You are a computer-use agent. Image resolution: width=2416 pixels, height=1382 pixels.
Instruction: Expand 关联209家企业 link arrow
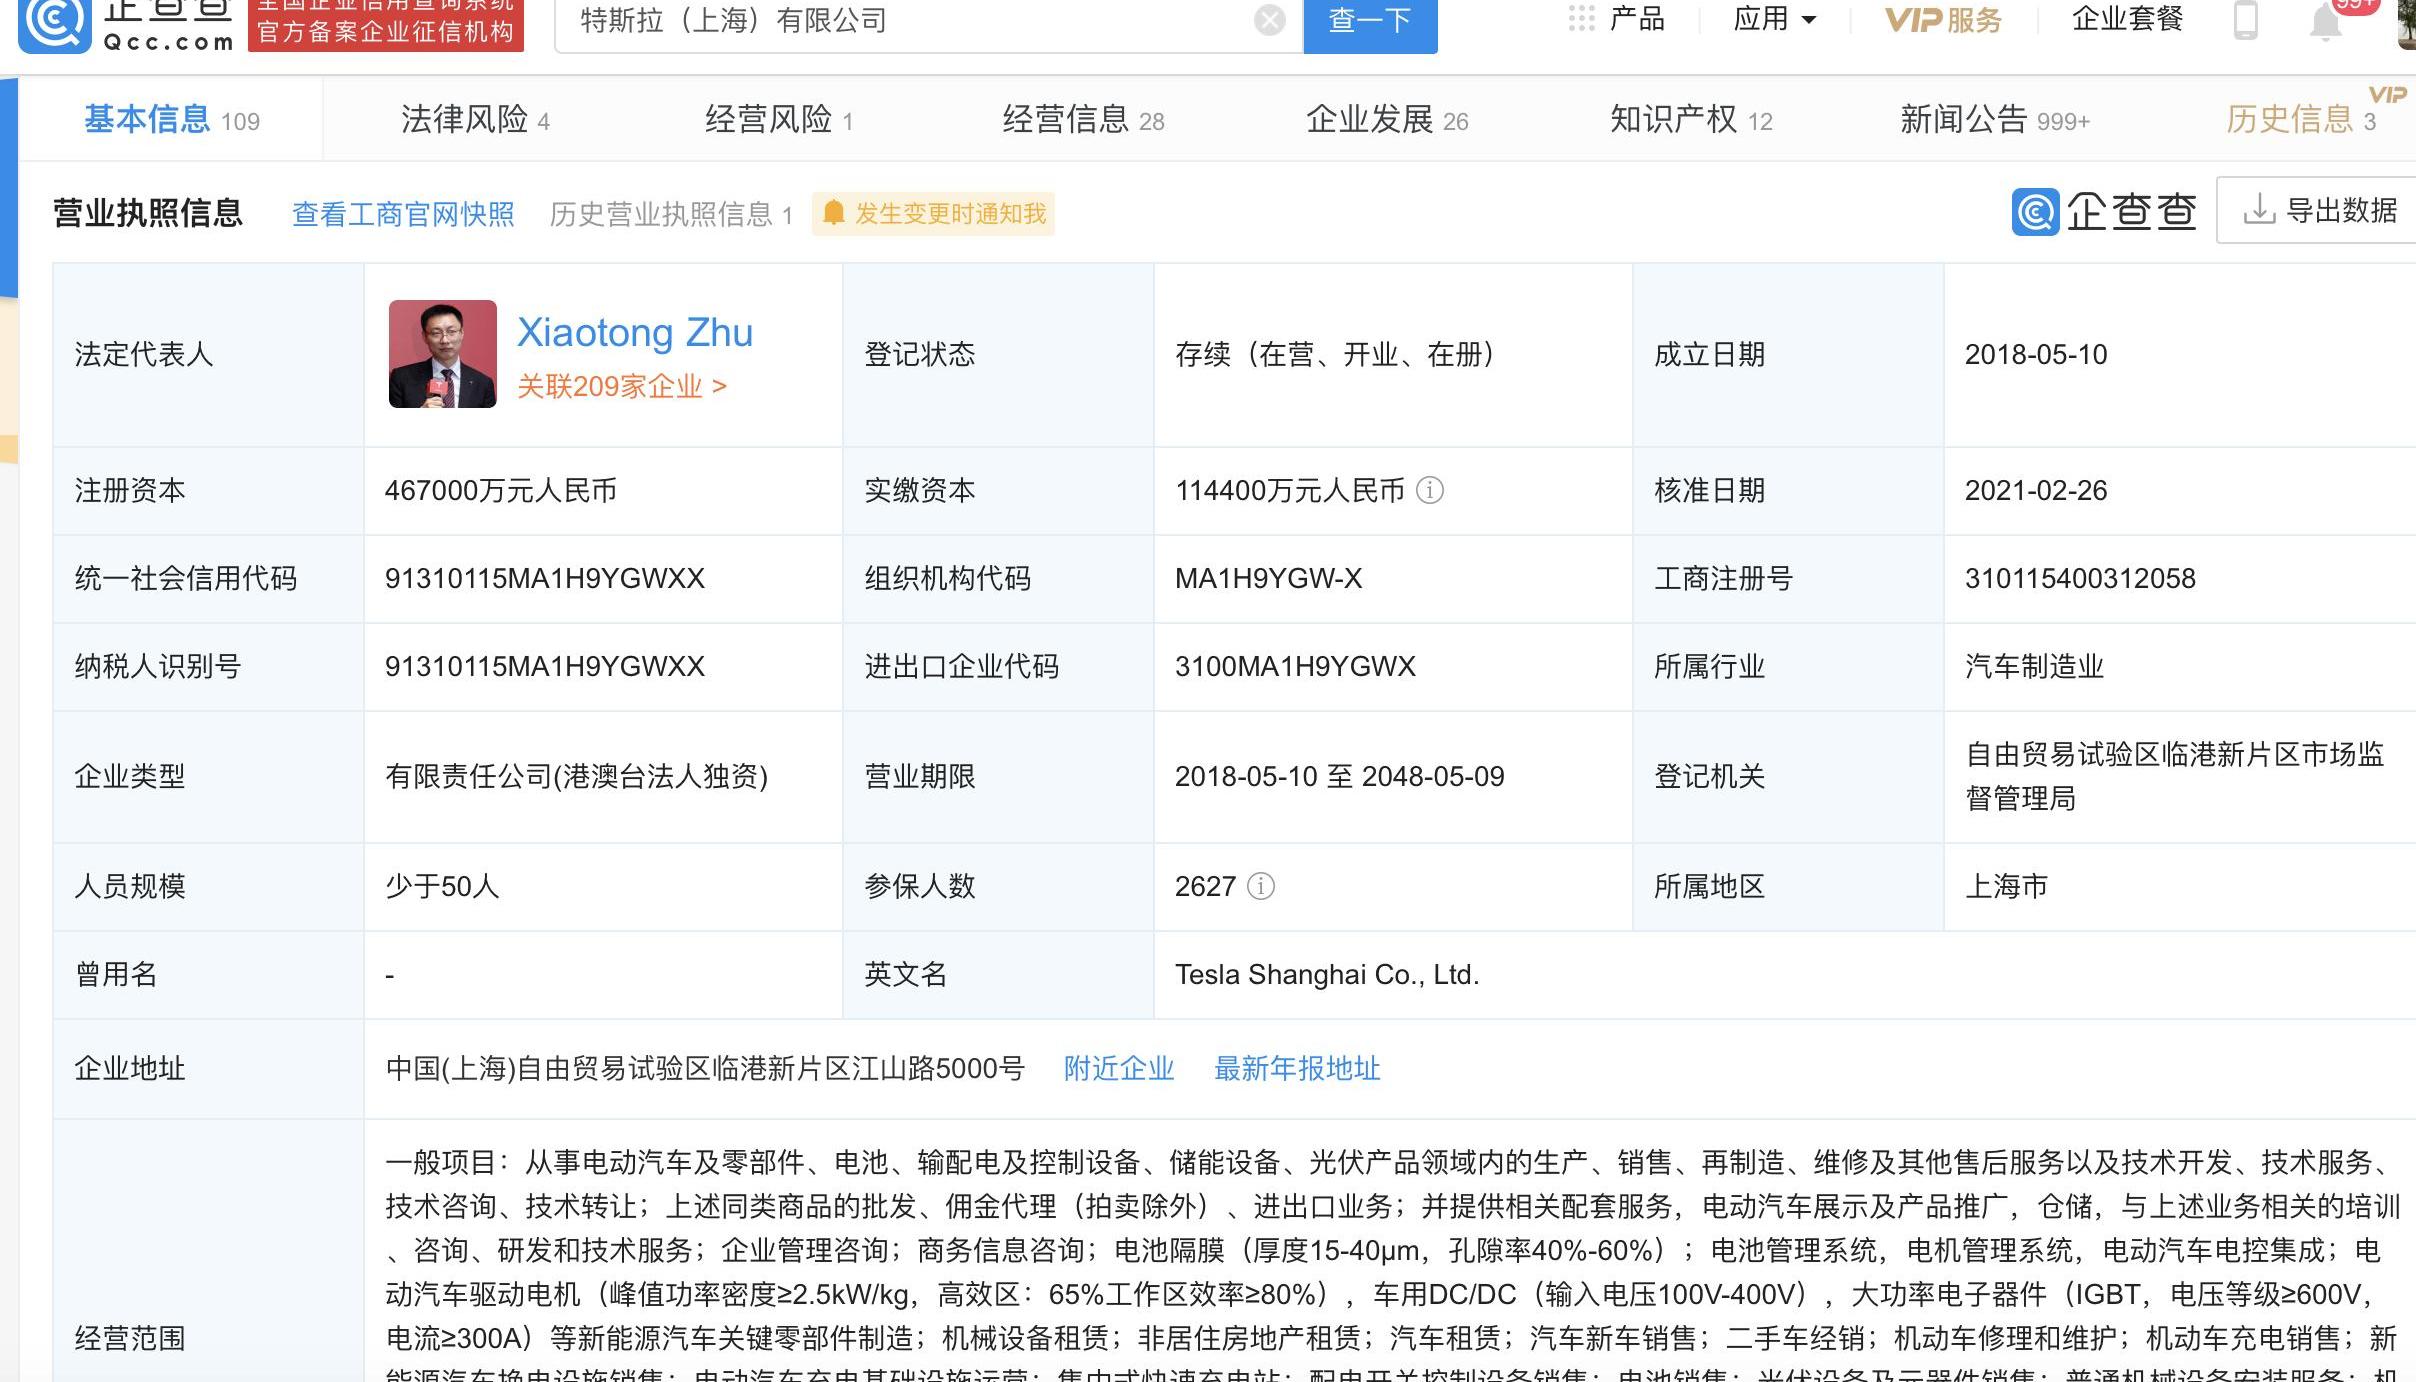coord(719,387)
